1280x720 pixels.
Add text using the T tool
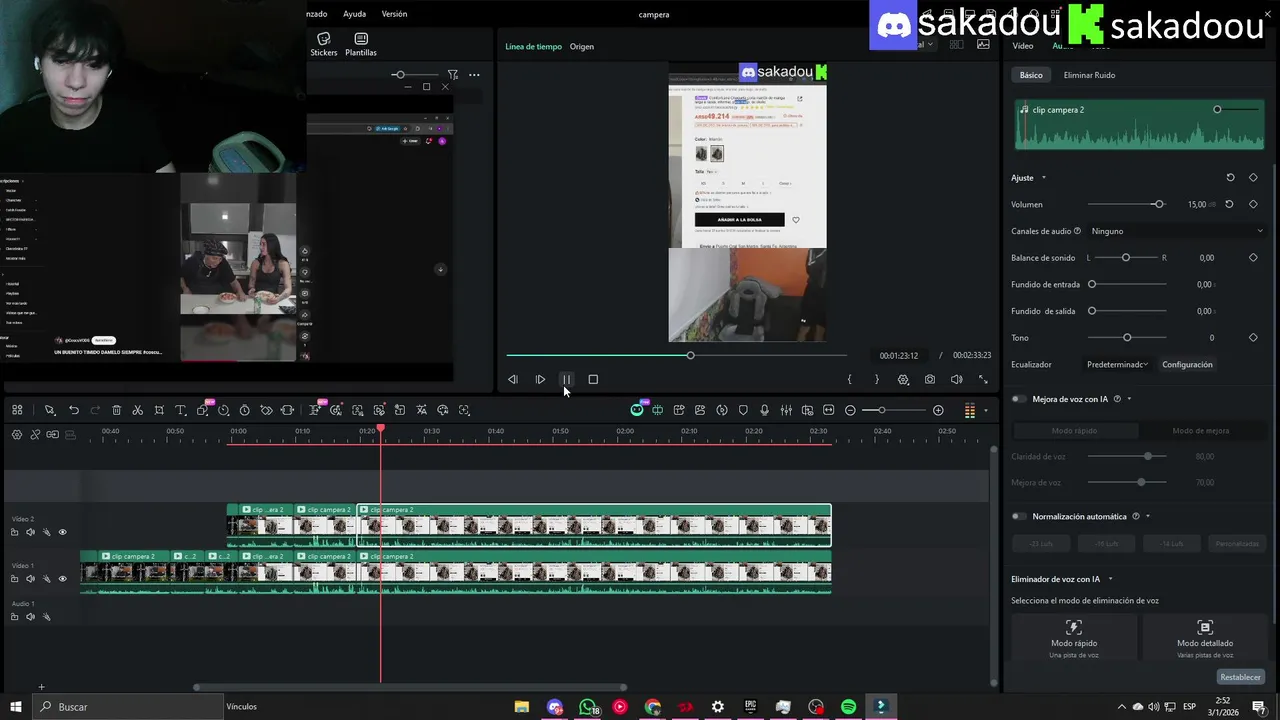181,410
